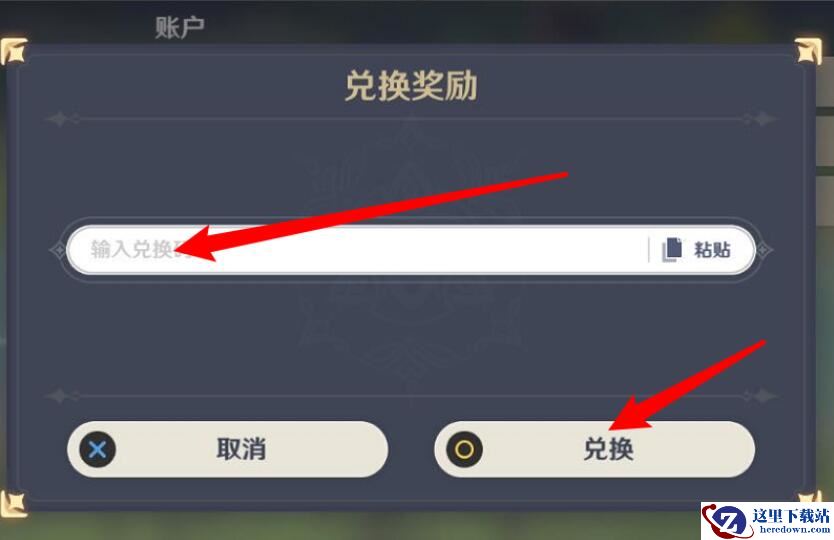Click the blue X icon on 取消

[x=97, y=450]
